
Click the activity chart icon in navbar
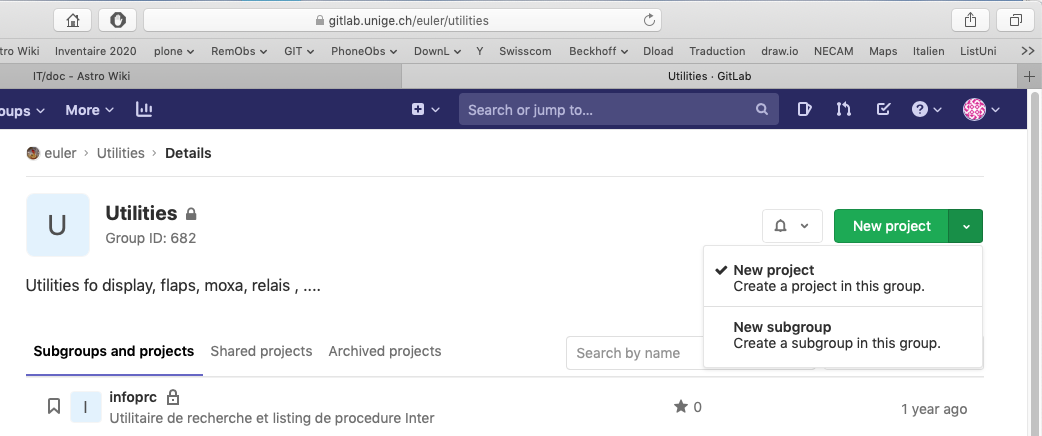tap(144, 110)
